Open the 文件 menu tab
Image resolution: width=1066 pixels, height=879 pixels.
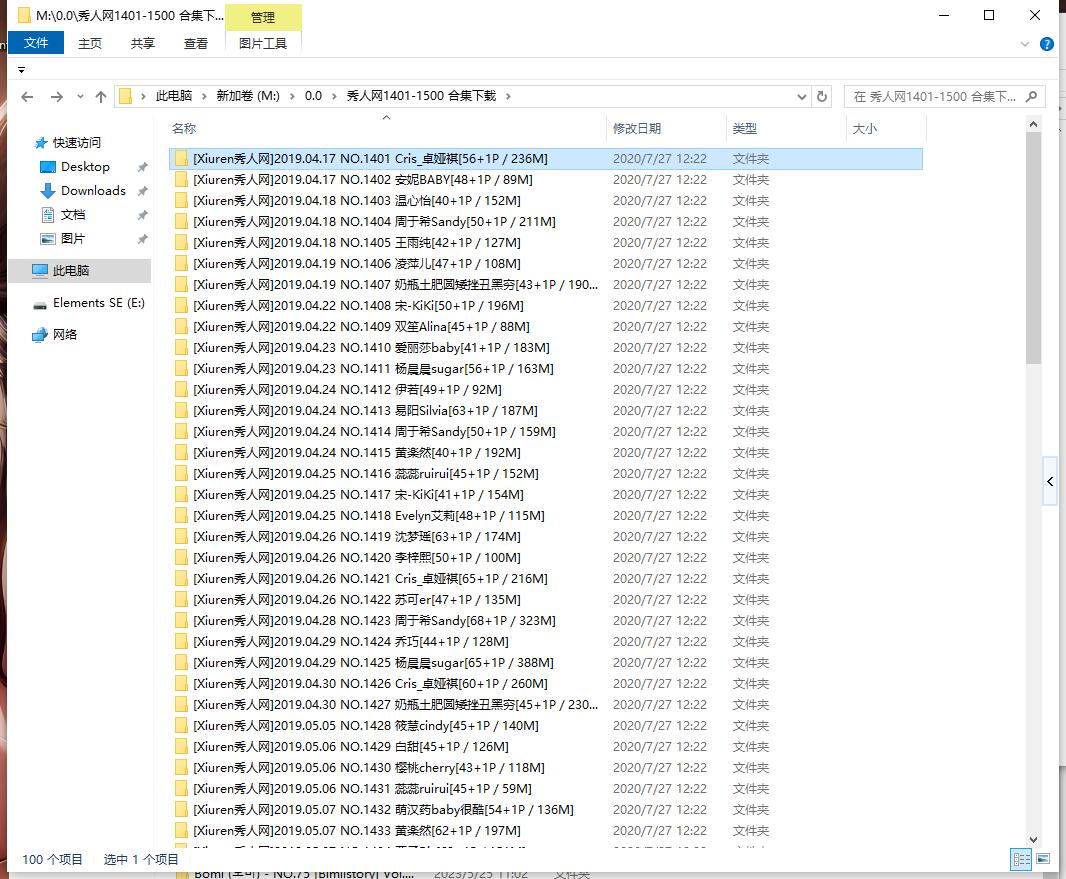coord(36,43)
